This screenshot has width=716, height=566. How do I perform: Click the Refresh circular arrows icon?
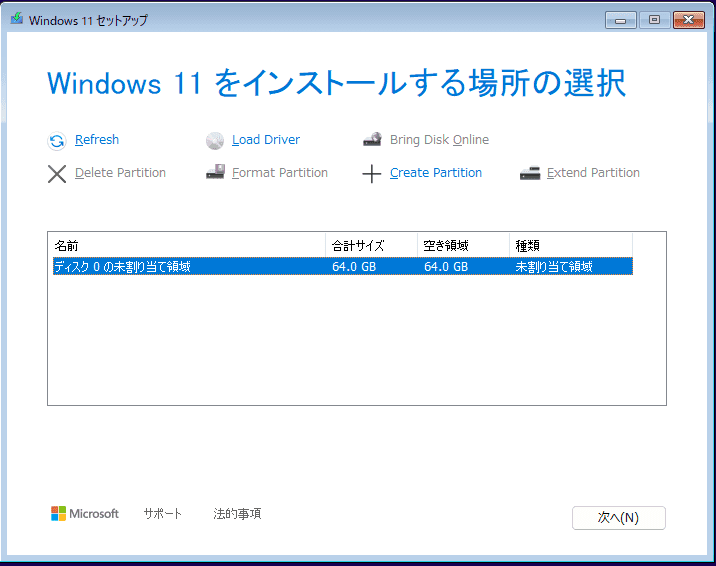tap(57, 141)
